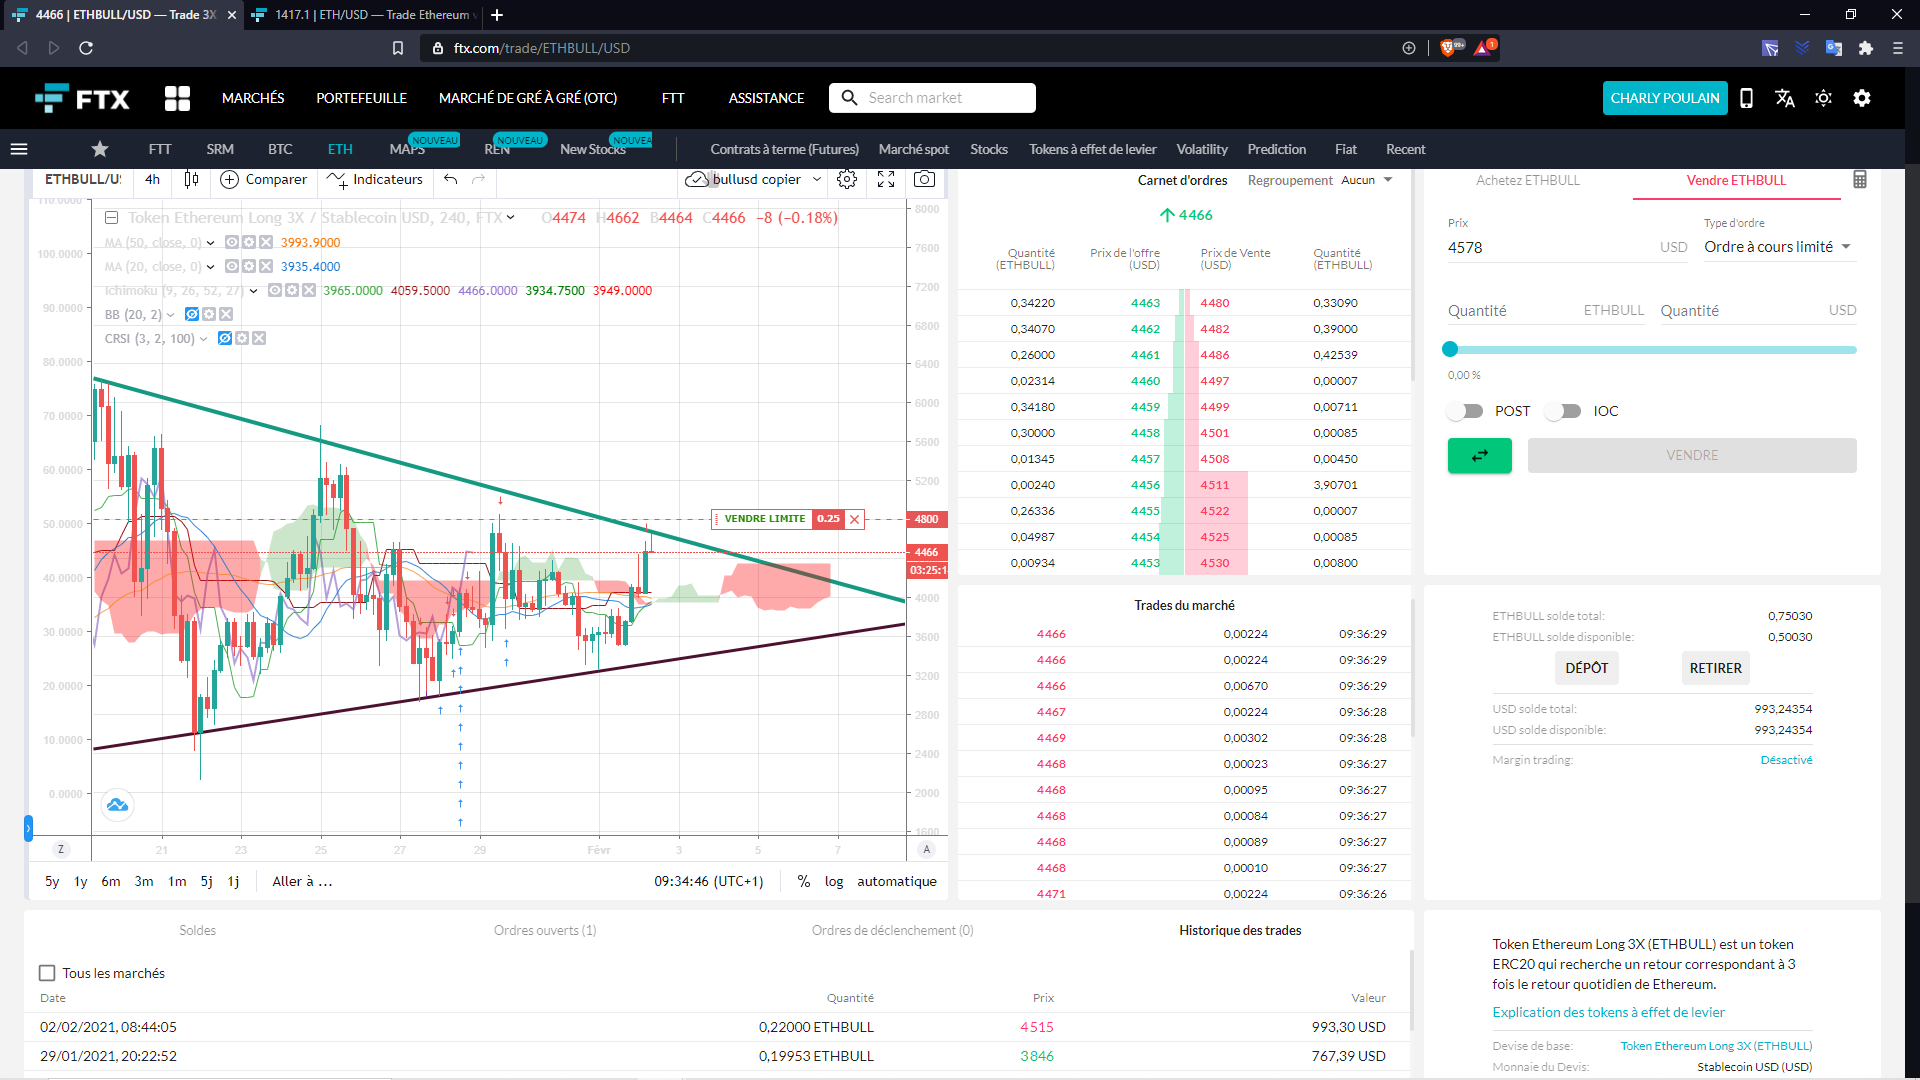
Task: Remove the CRSI indicator
Action: pyautogui.click(x=258, y=338)
